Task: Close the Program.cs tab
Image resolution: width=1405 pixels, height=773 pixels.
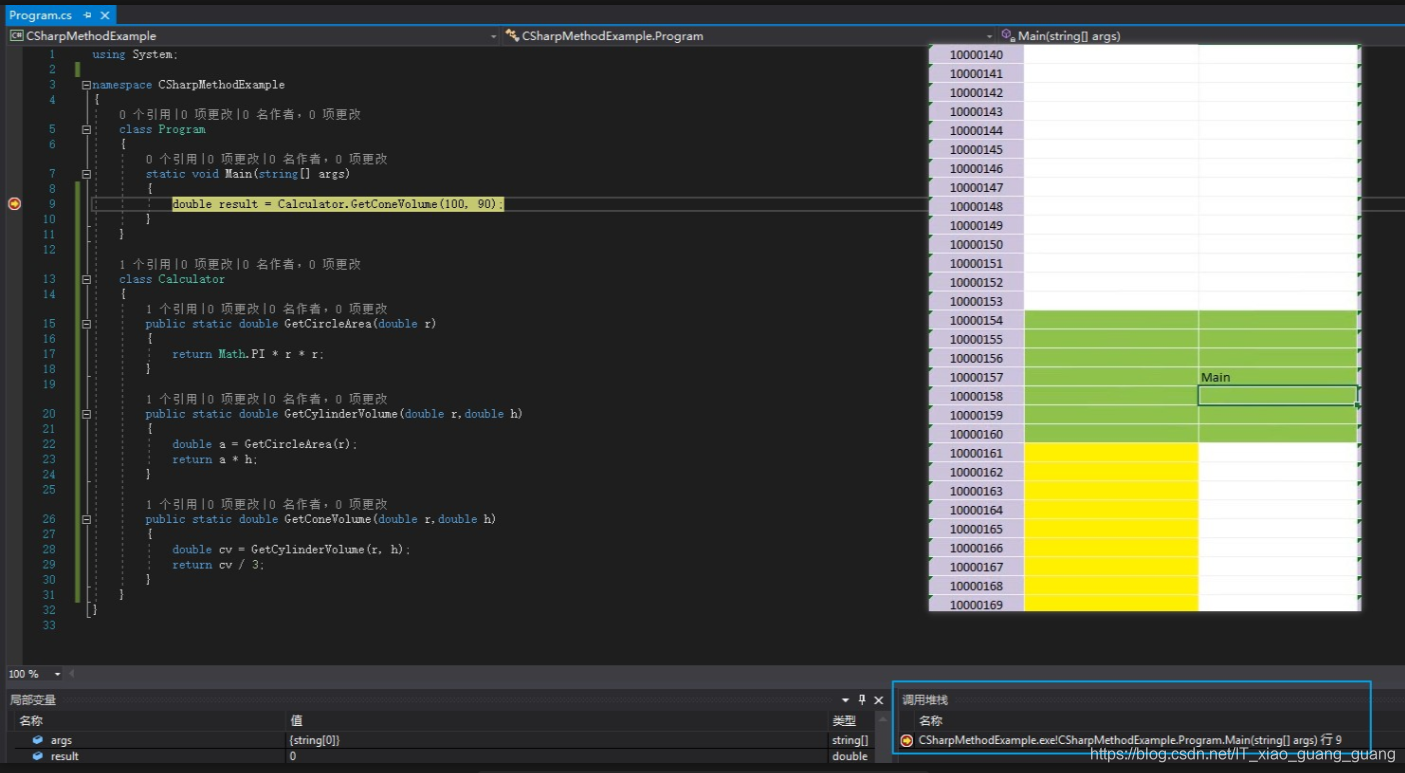Action: coord(104,16)
